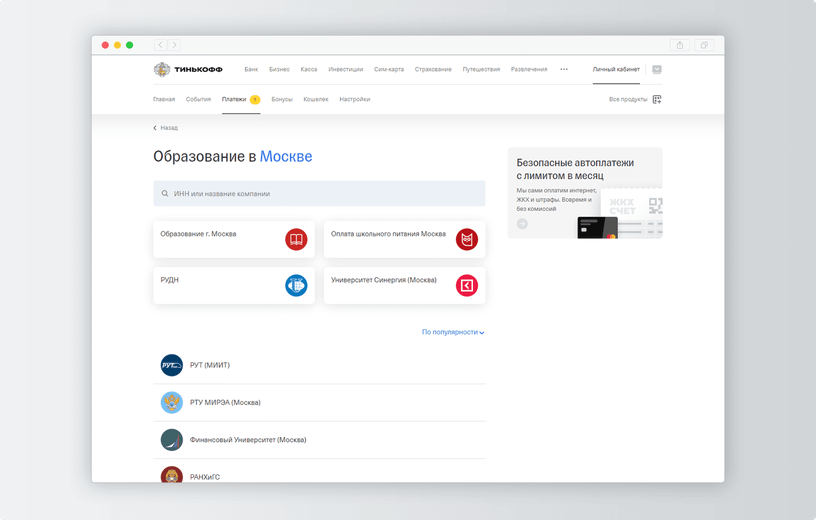Open the sort dropdown По популярности
Viewport: 816px width, 520px height.
point(453,332)
